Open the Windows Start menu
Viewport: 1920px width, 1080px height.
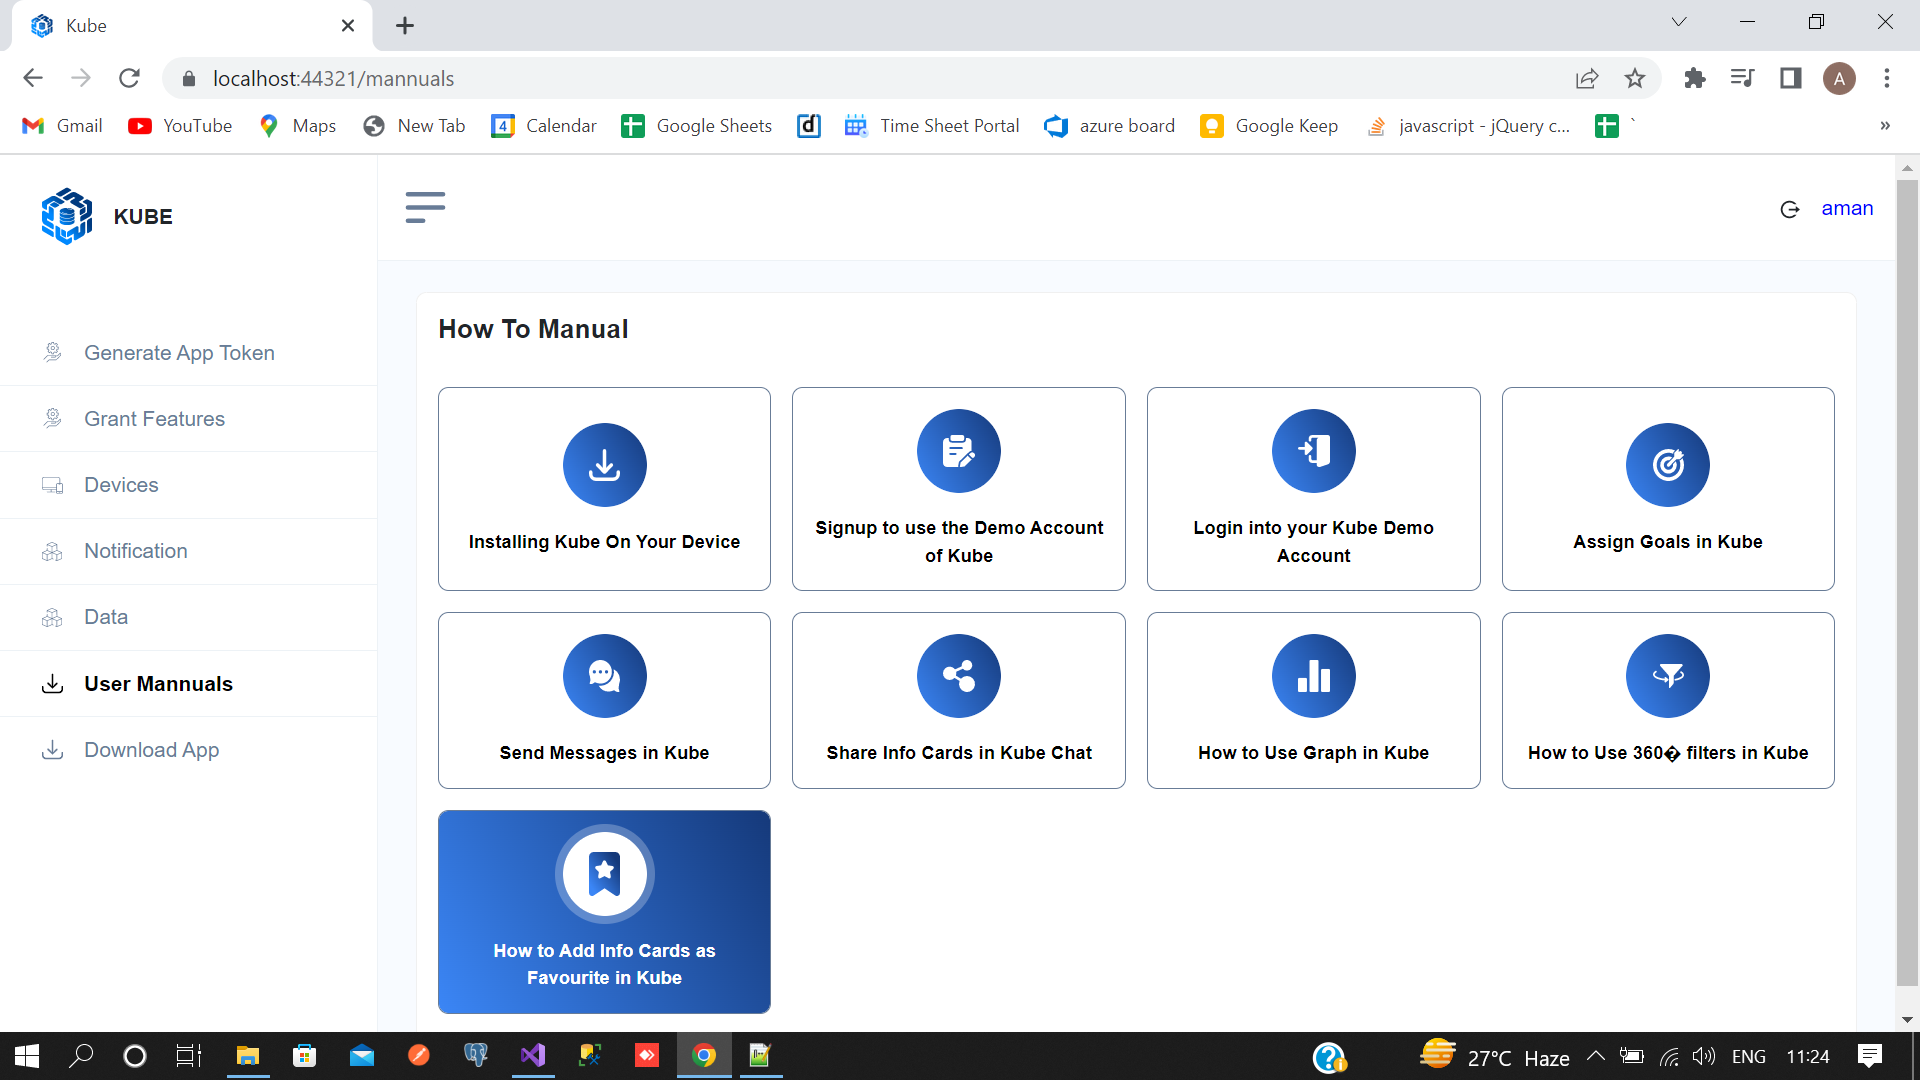click(x=27, y=1056)
